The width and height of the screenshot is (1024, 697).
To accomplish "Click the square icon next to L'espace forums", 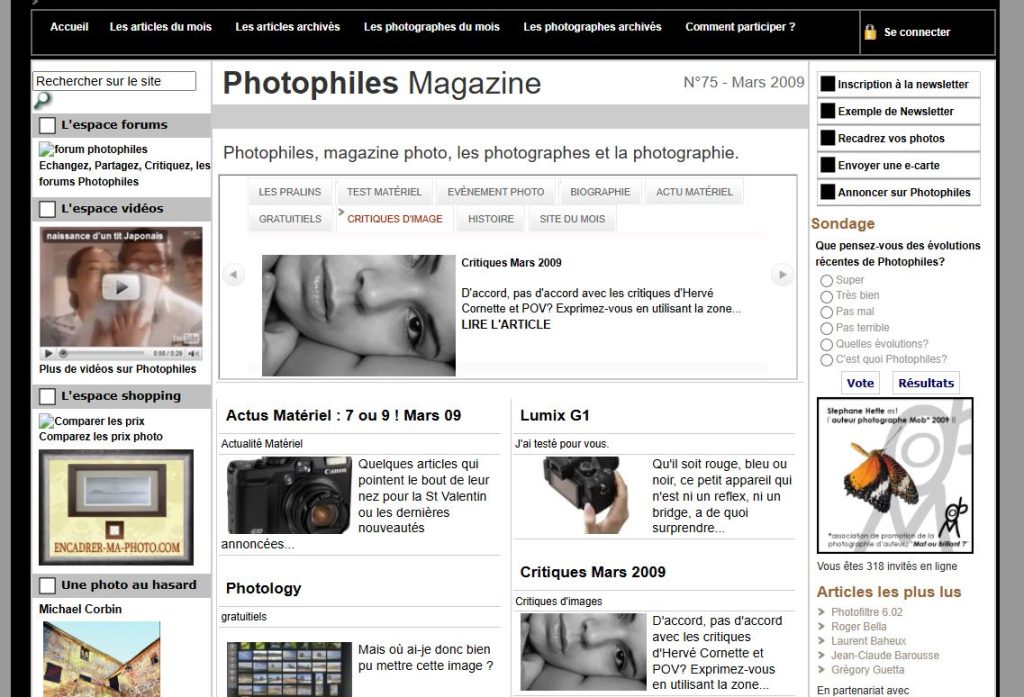I will [47, 125].
